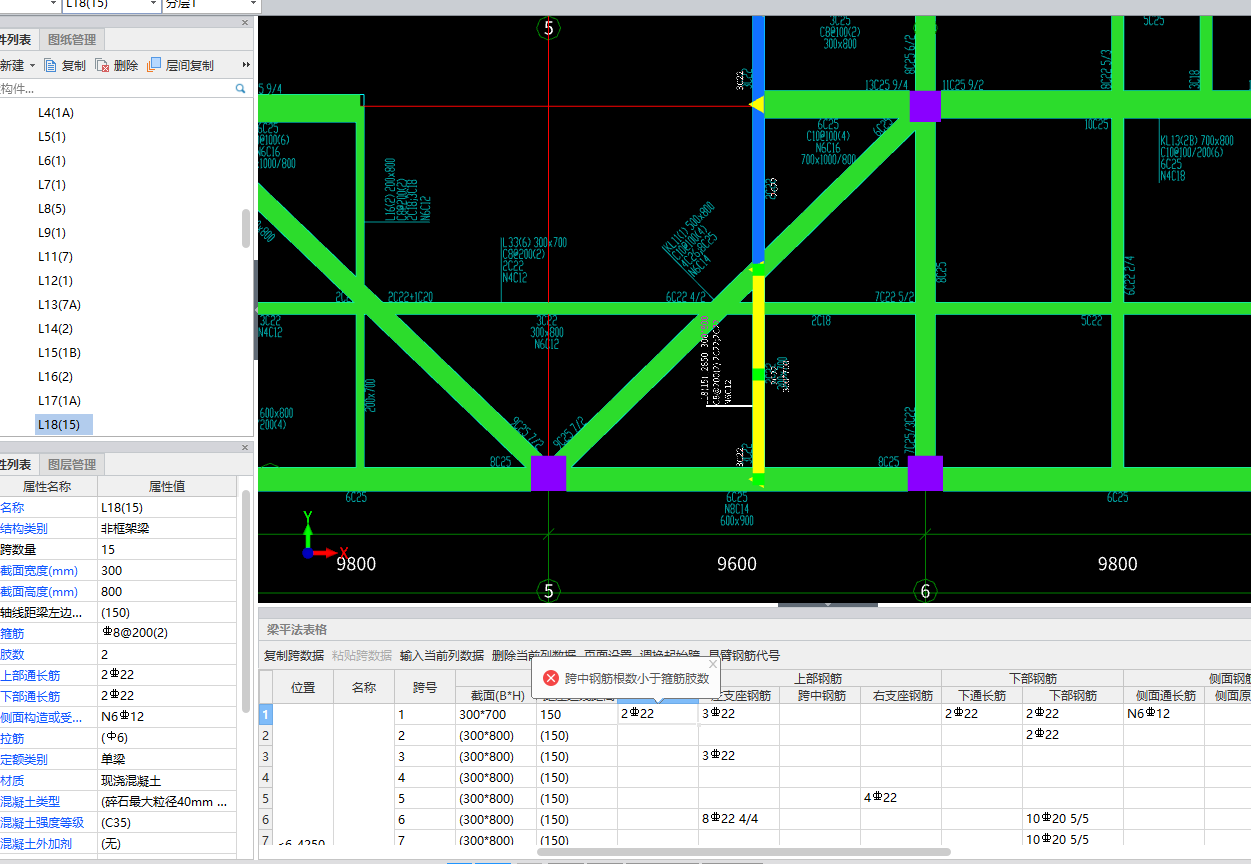
Task: Click the 删除 delete icon in component toolbar
Action: tap(102, 65)
